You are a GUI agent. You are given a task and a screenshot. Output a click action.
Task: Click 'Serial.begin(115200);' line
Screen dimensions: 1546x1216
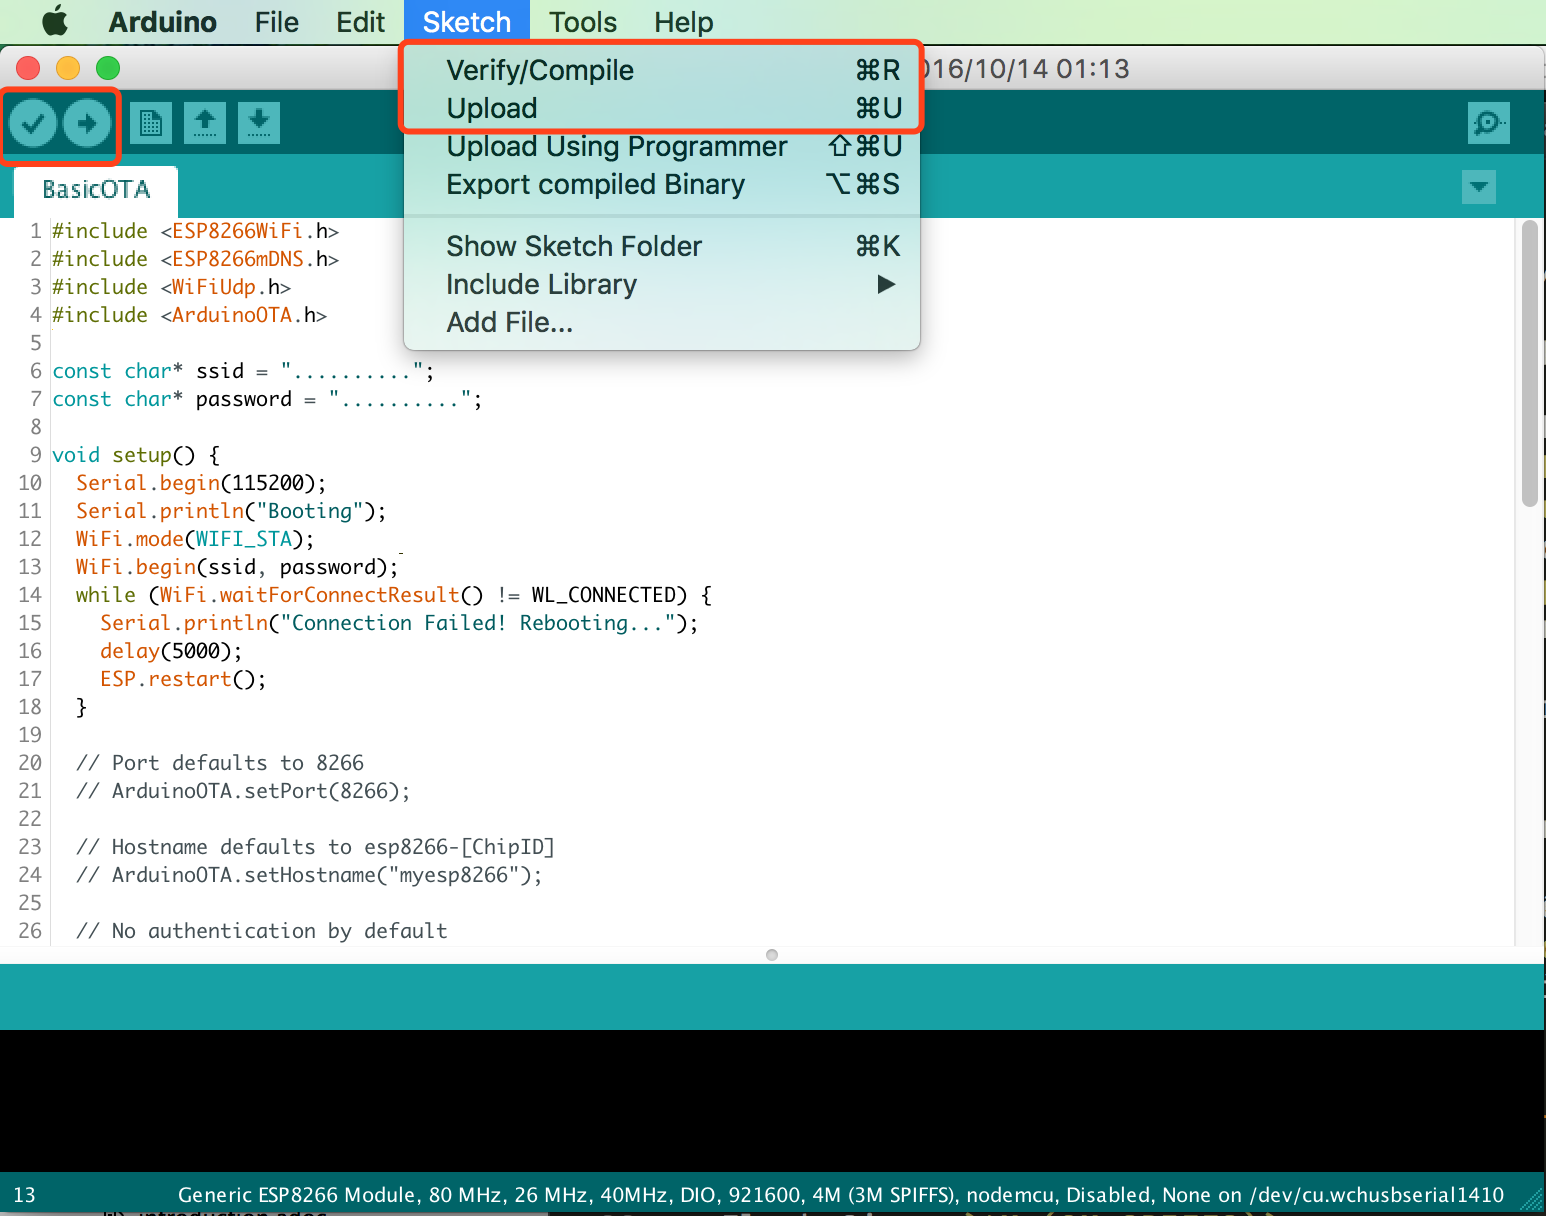tap(201, 483)
